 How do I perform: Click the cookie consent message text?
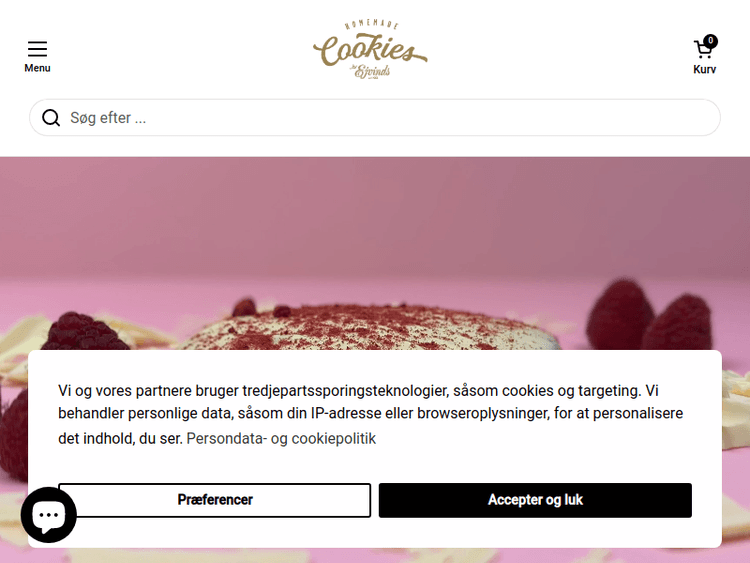pos(370,414)
